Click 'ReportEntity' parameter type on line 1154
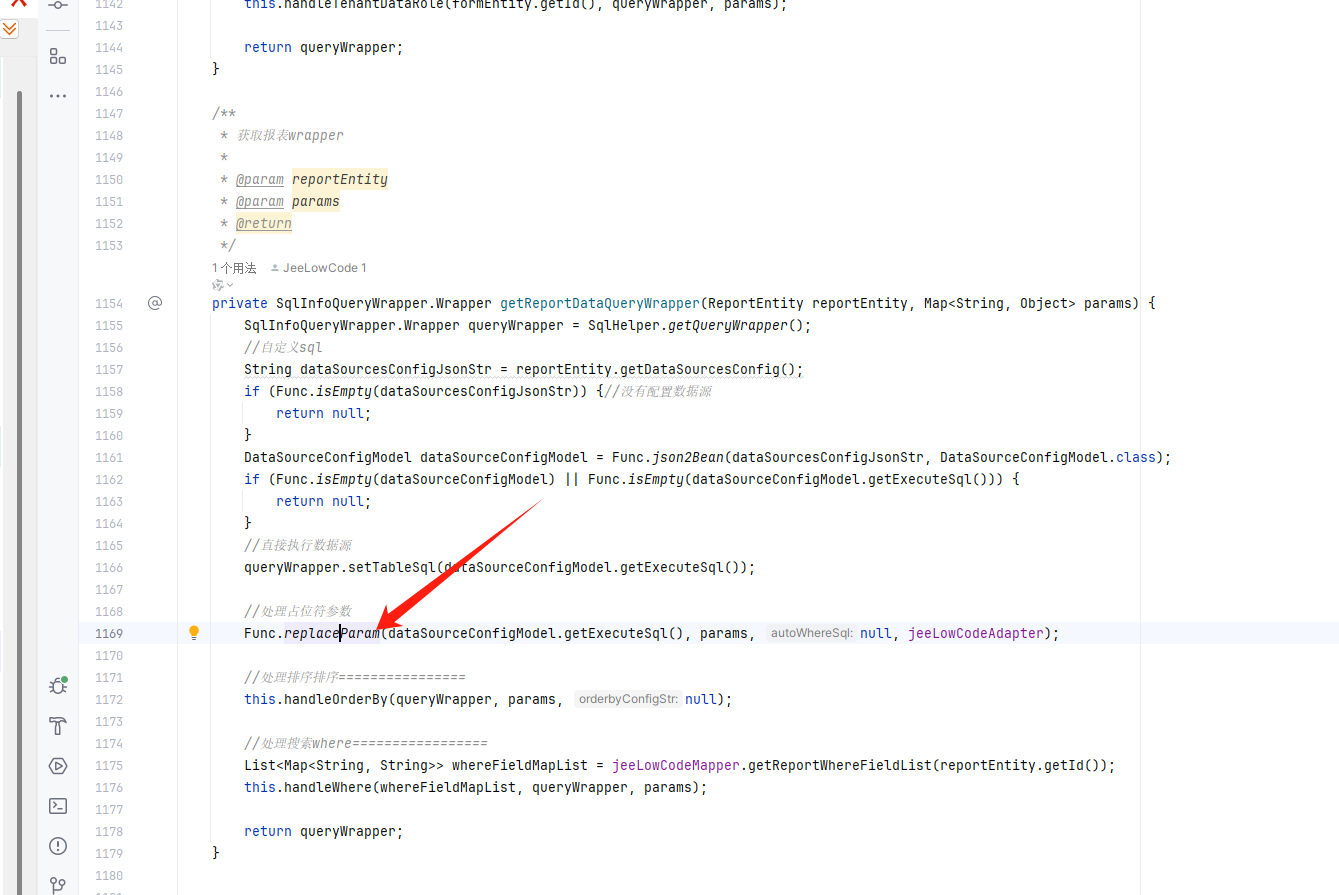Screen dimensions: 1339x895 756,303
